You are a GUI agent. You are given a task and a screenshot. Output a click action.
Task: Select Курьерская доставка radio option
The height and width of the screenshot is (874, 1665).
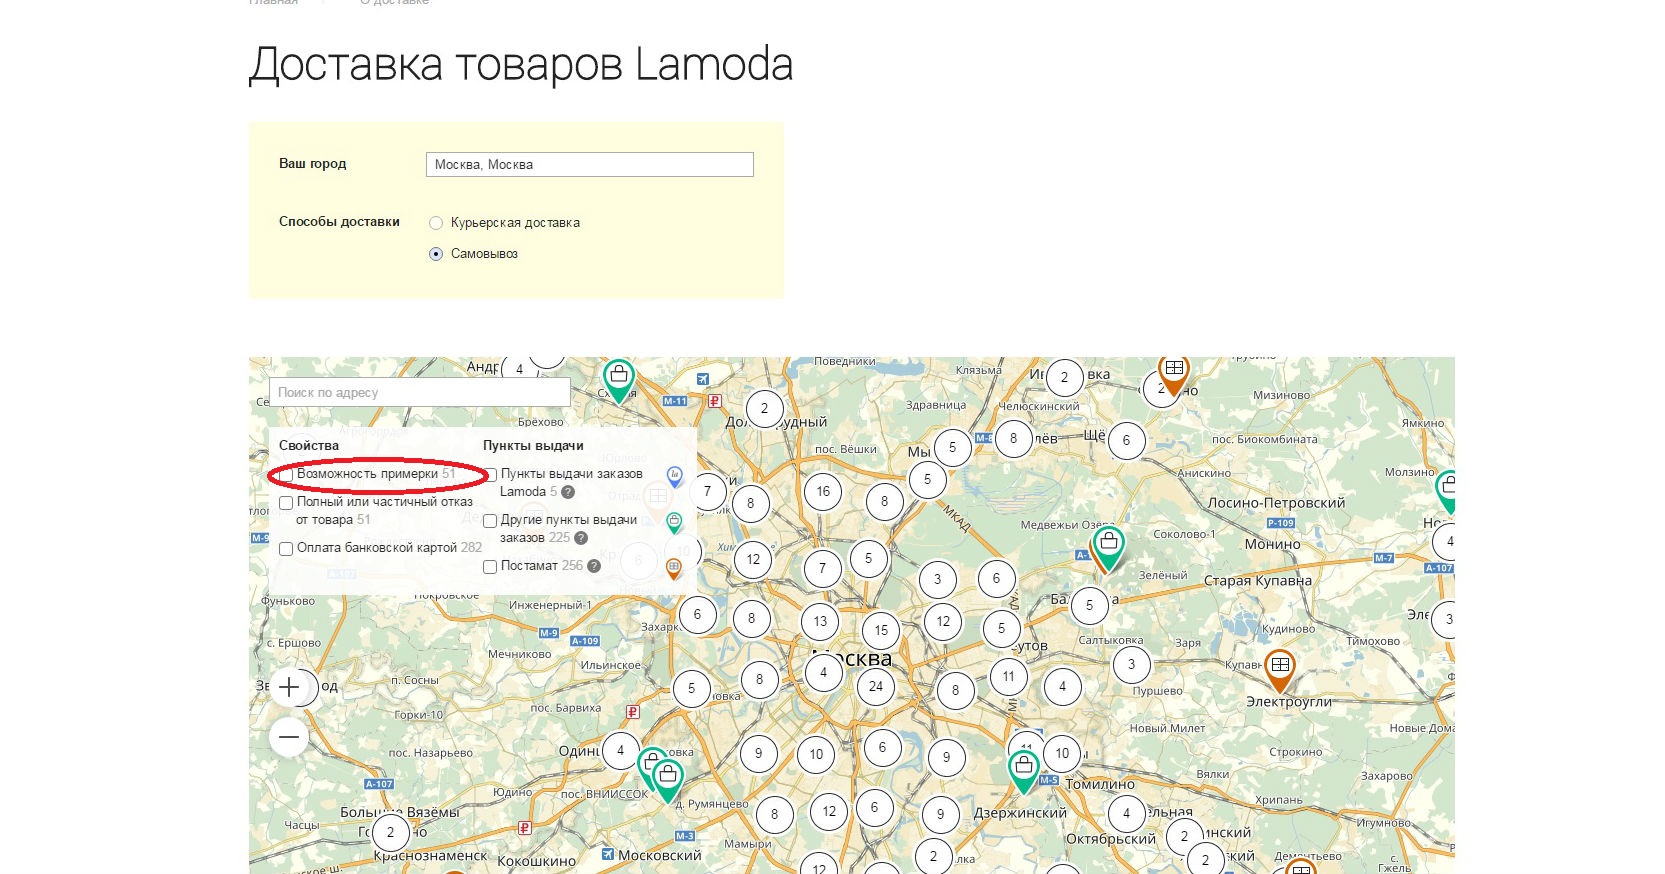click(x=436, y=223)
